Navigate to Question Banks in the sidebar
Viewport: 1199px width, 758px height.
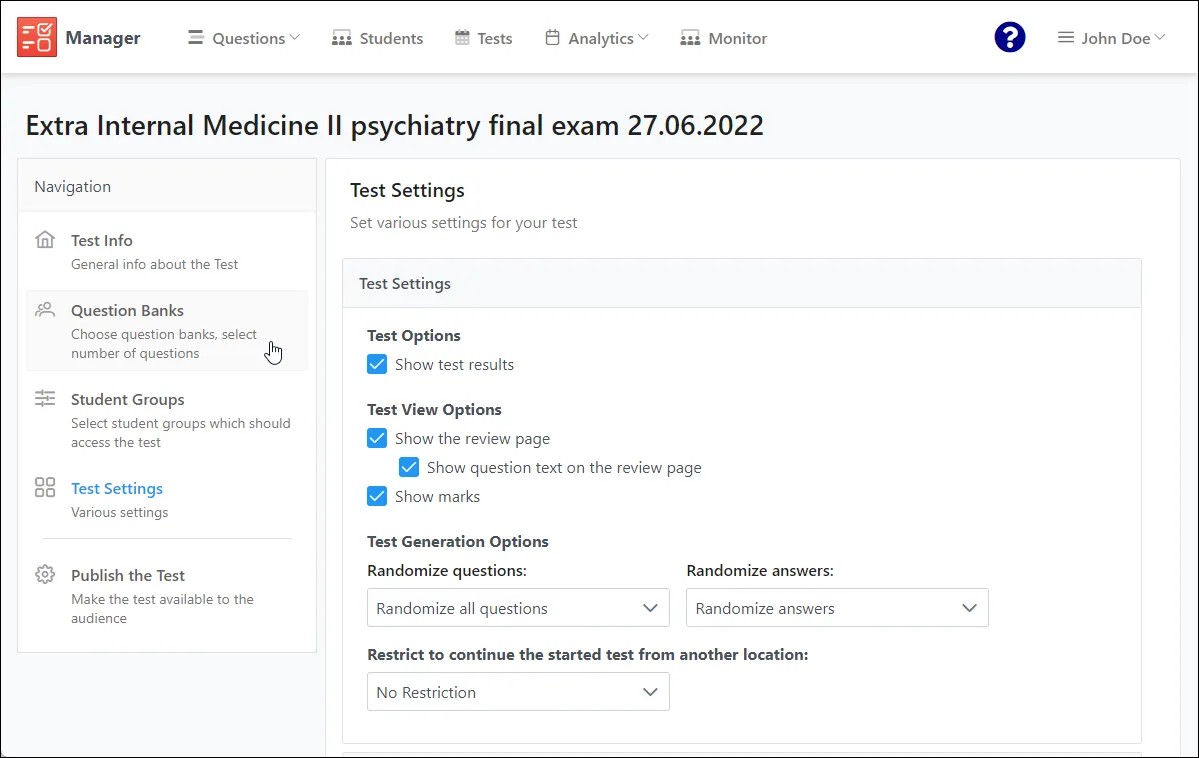click(127, 310)
